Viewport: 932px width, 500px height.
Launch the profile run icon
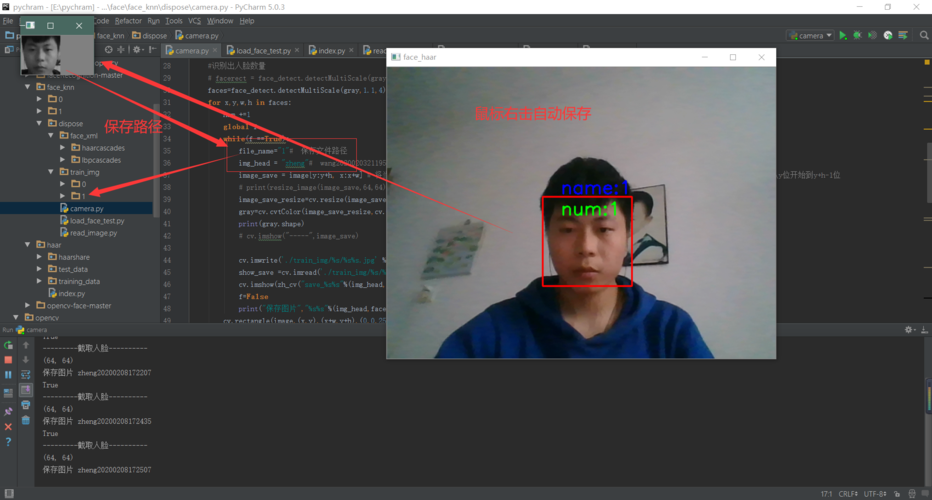[888, 36]
